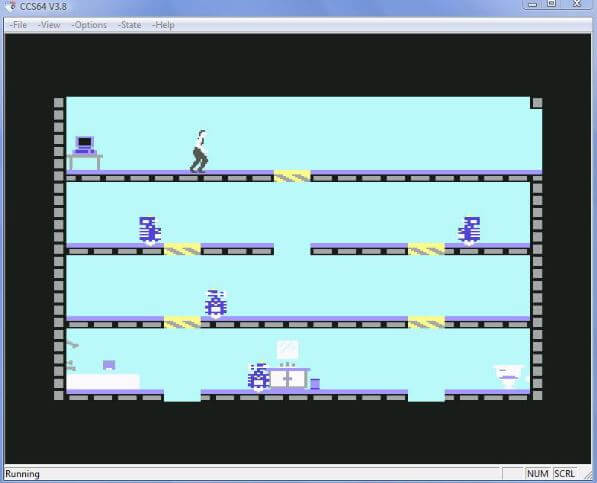Screen dimensions: 597x483
Task: Click the yellow lift on top floor
Action: 292,176
